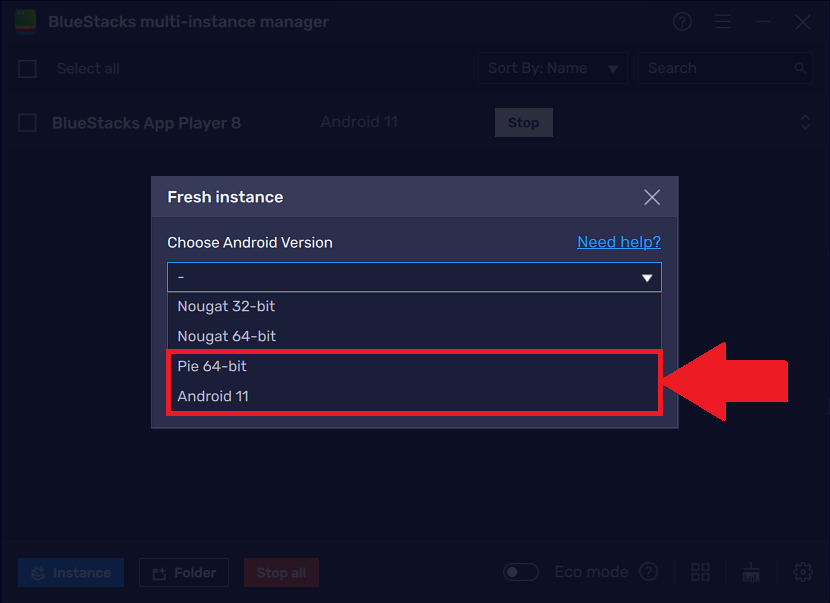830x603 pixels.
Task: Enable the Eco mode toggle switch
Action: click(x=520, y=571)
